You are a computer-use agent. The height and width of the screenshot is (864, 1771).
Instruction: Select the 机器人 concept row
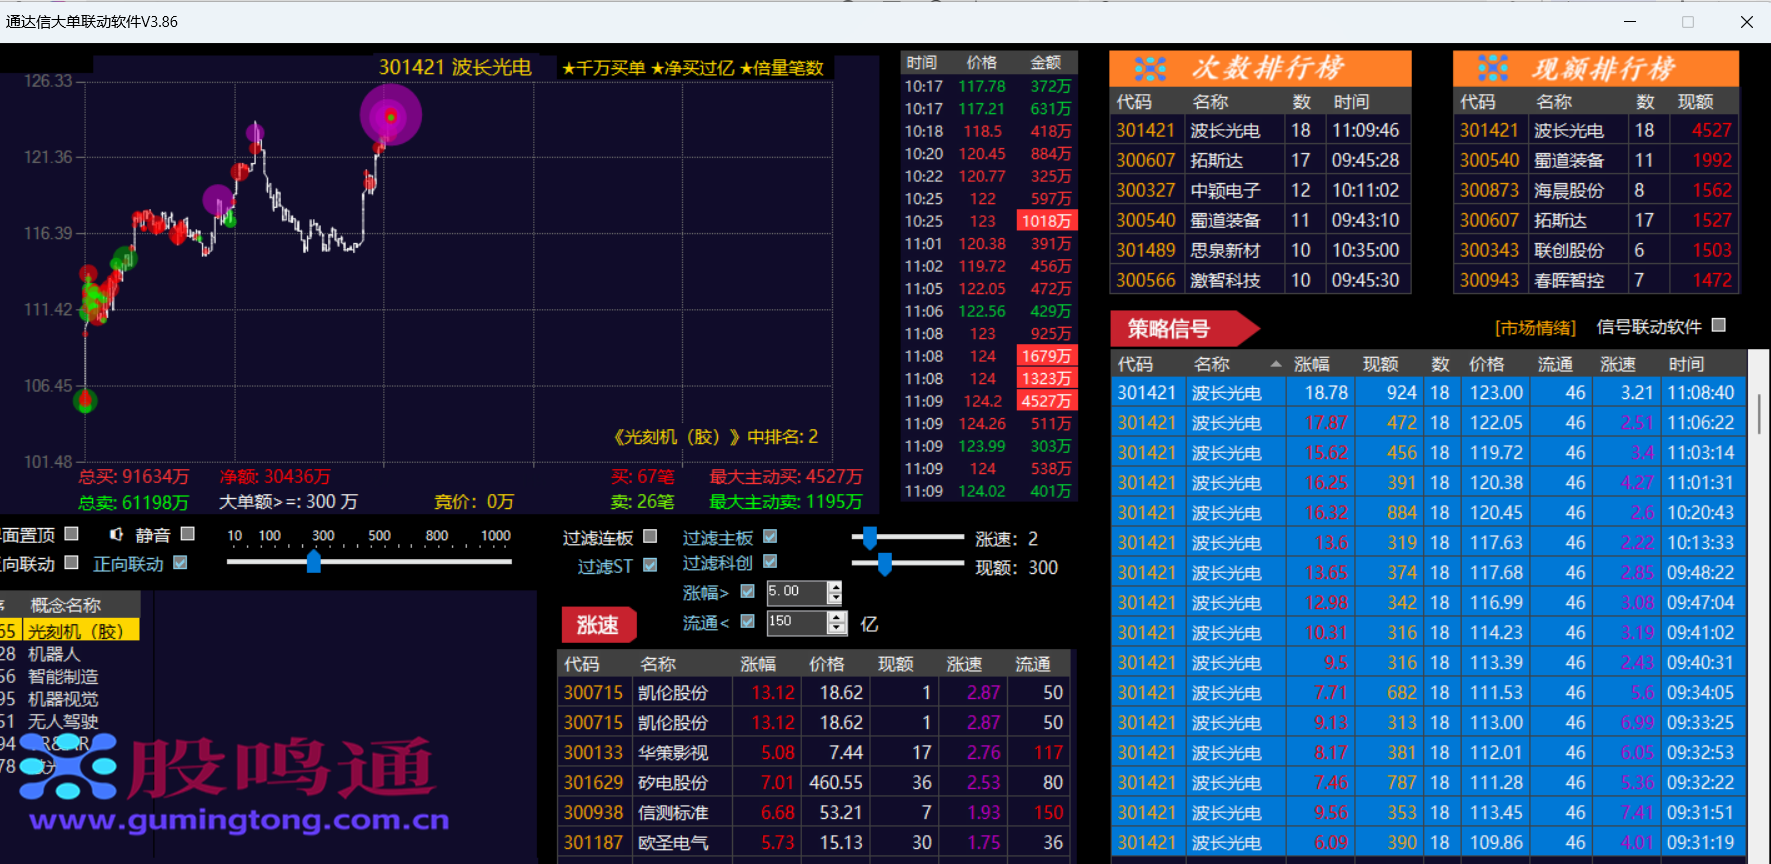tap(70, 654)
